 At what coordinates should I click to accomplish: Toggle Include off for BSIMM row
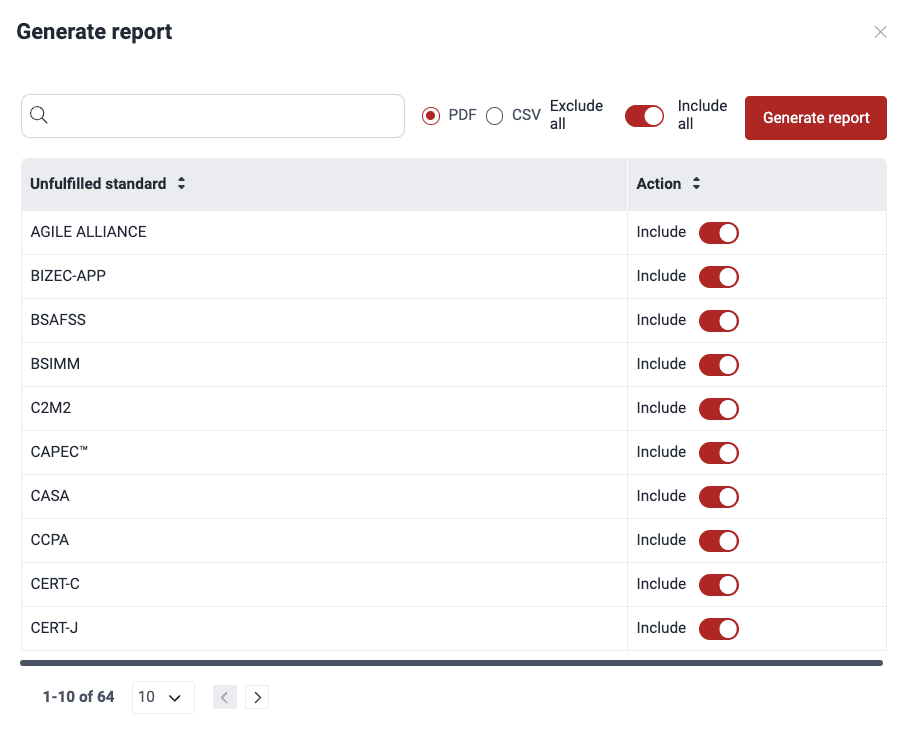(x=718, y=364)
